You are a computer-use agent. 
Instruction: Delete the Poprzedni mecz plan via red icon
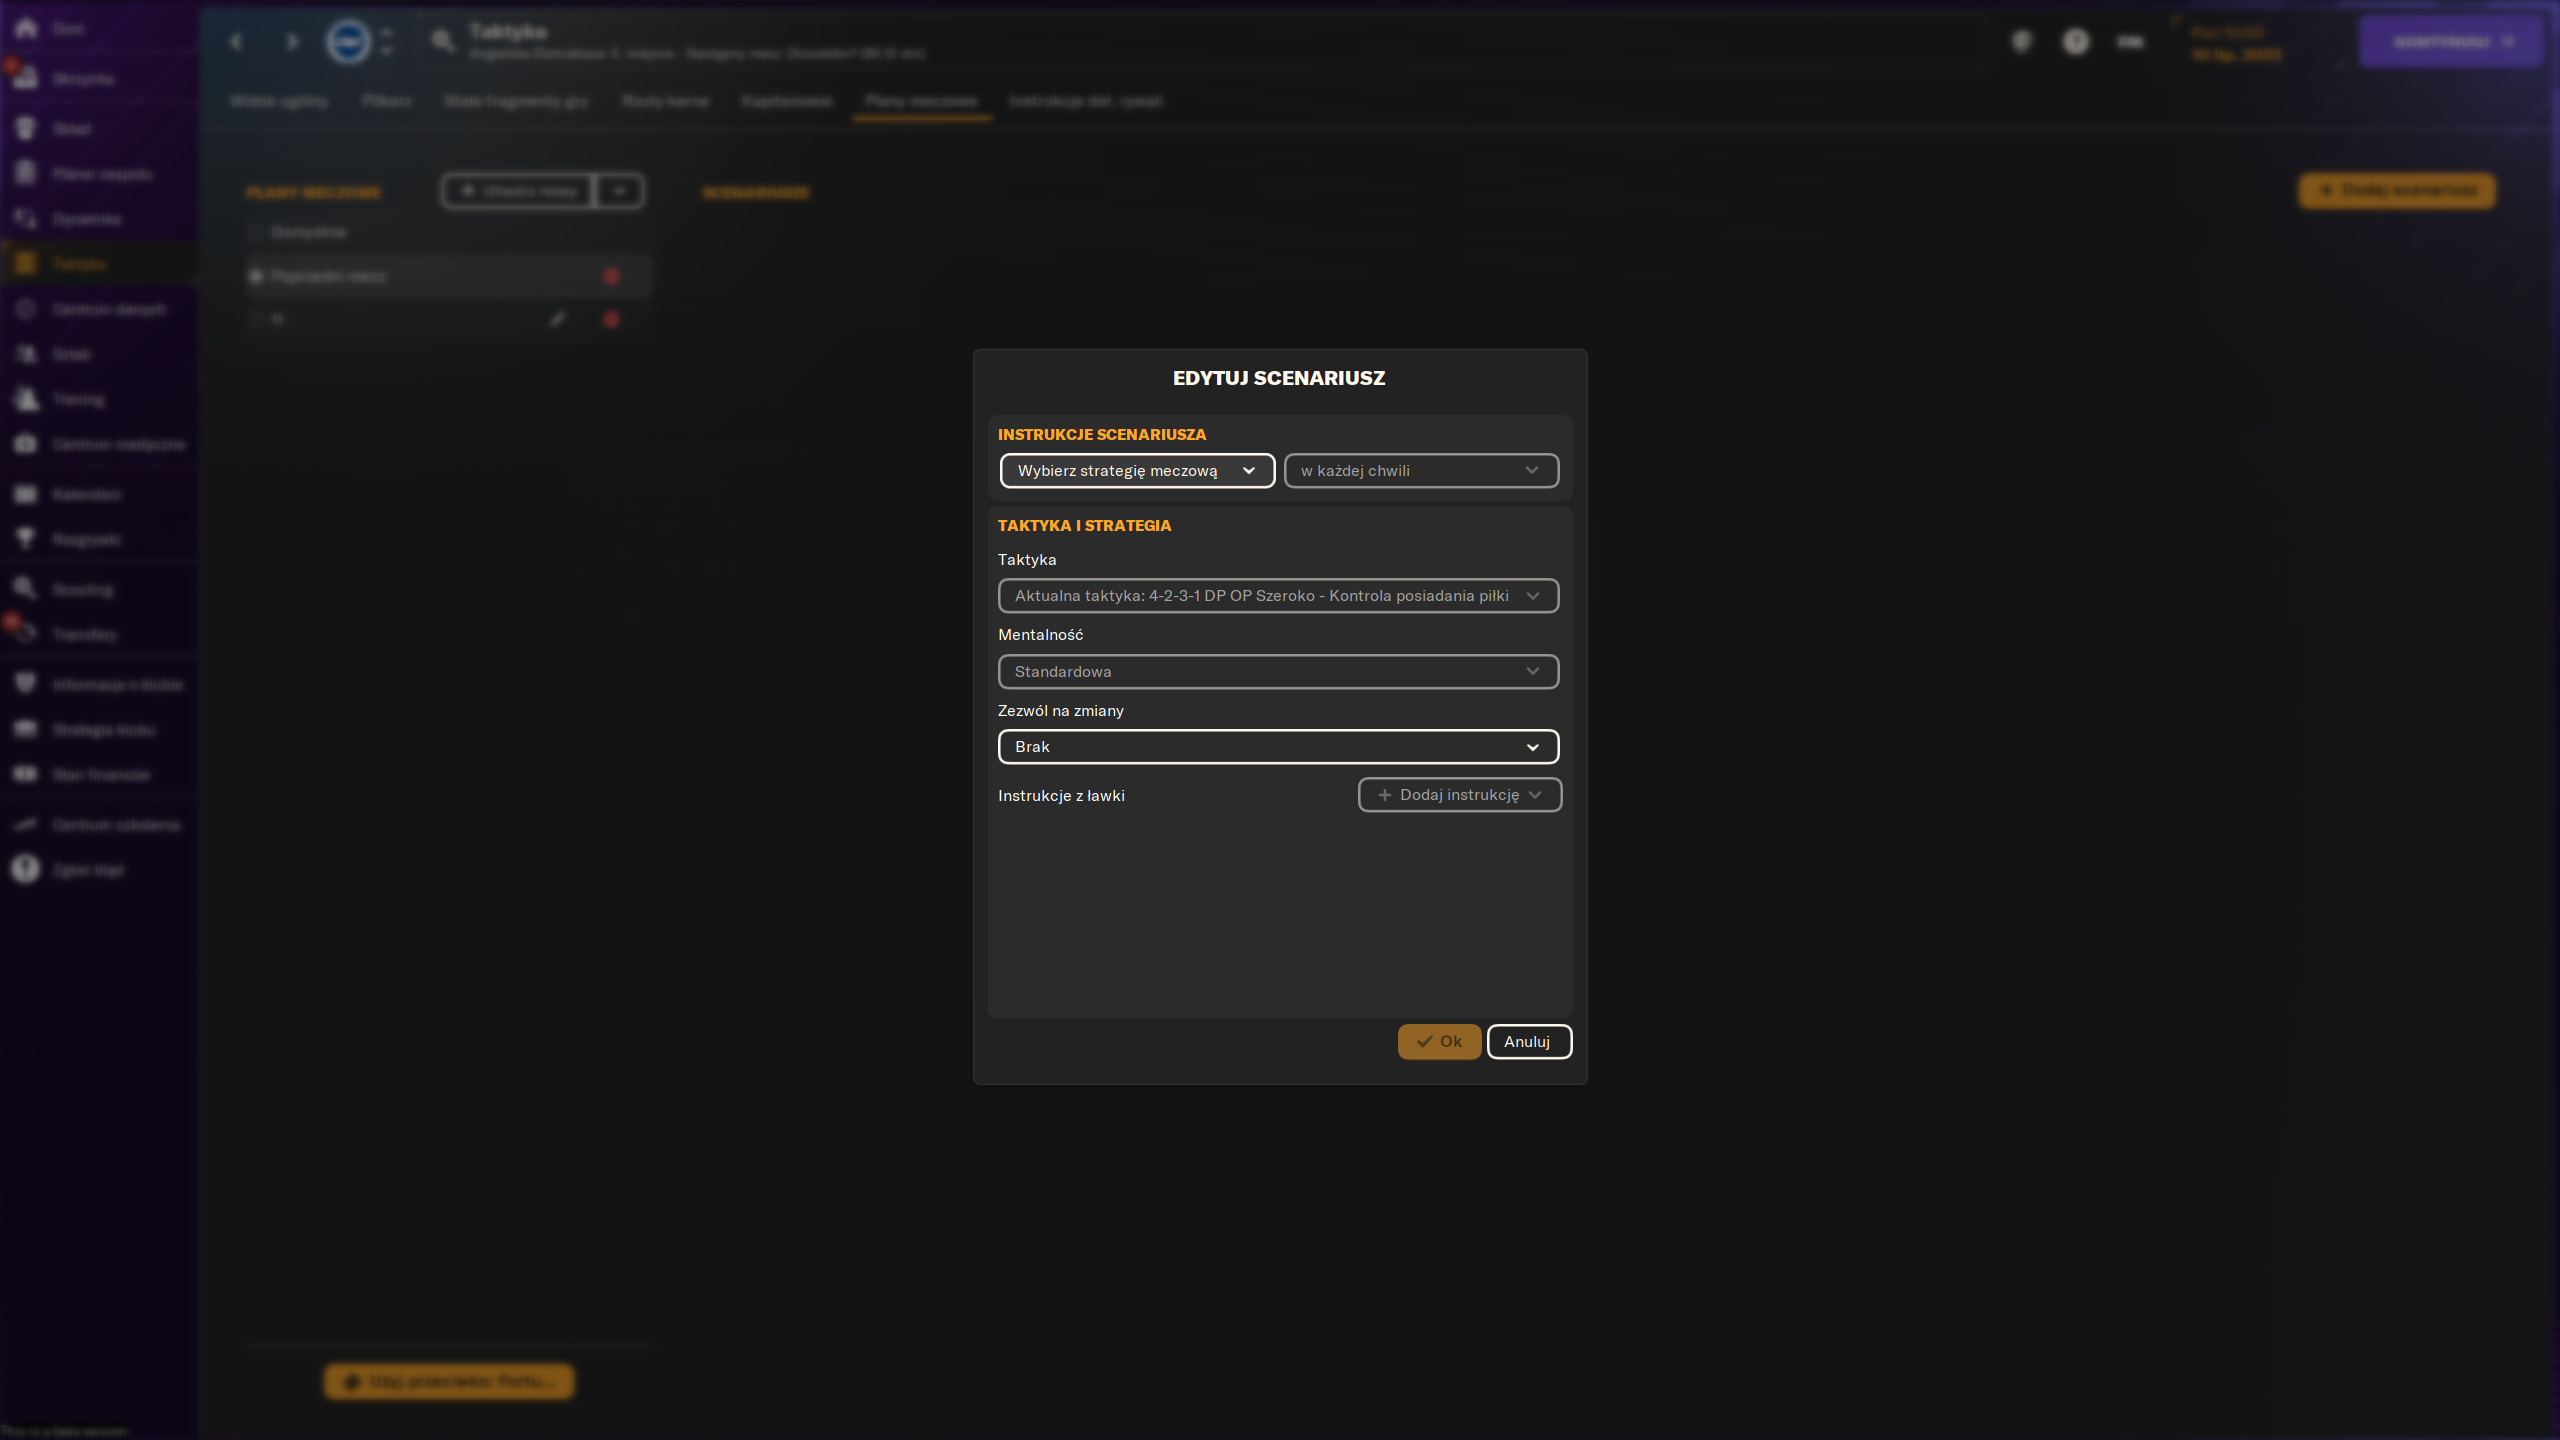(x=611, y=276)
